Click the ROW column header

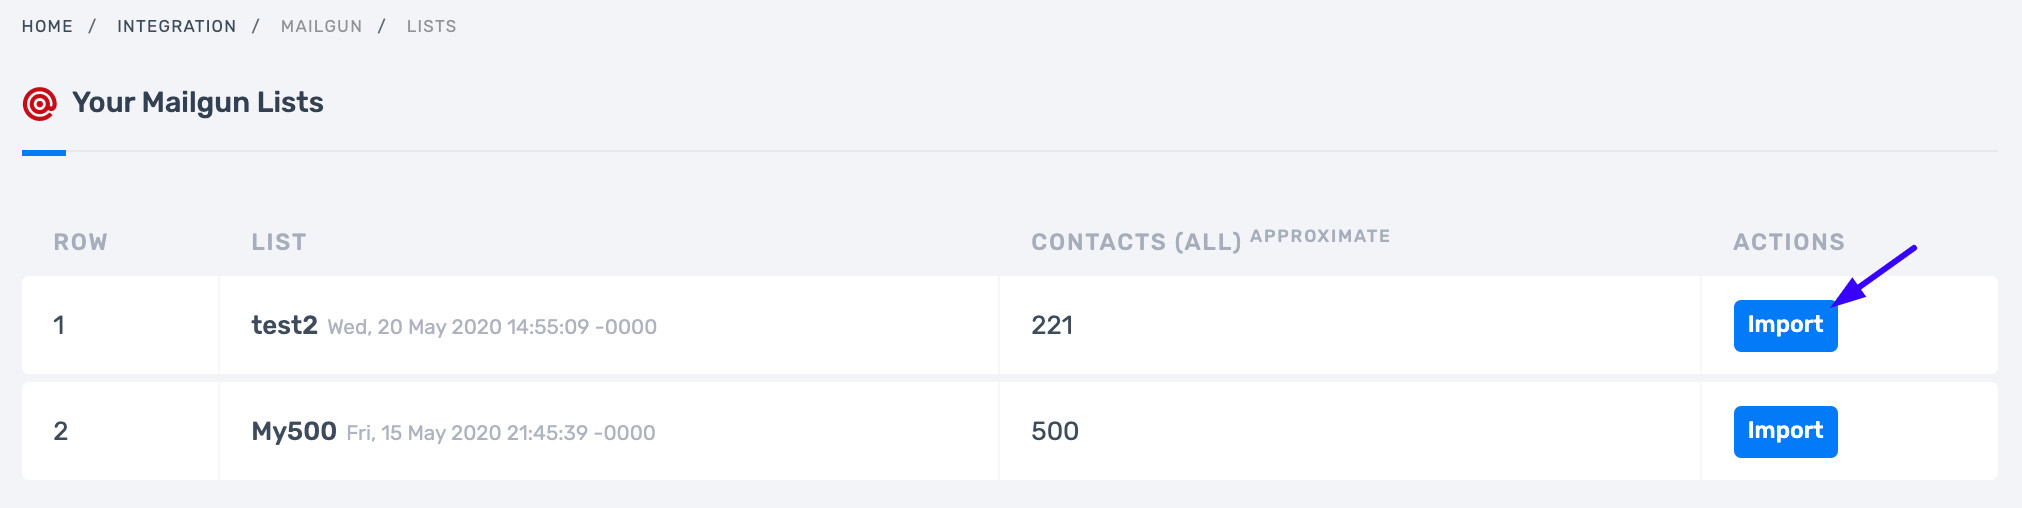[80, 242]
